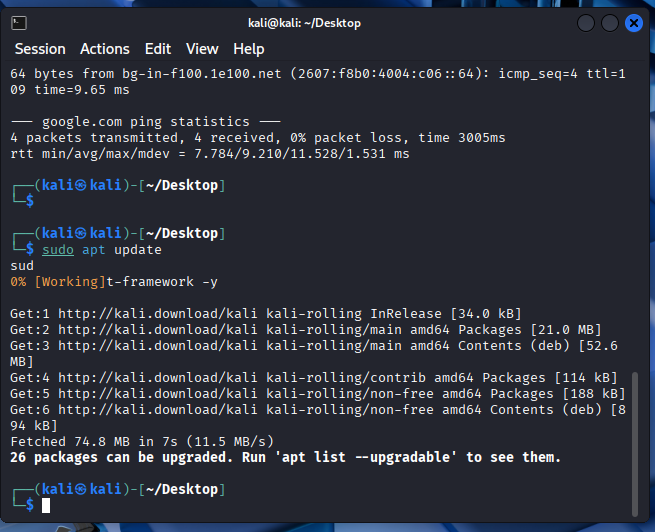655x532 pixels.
Task: Open the Edit menu
Action: tap(158, 49)
